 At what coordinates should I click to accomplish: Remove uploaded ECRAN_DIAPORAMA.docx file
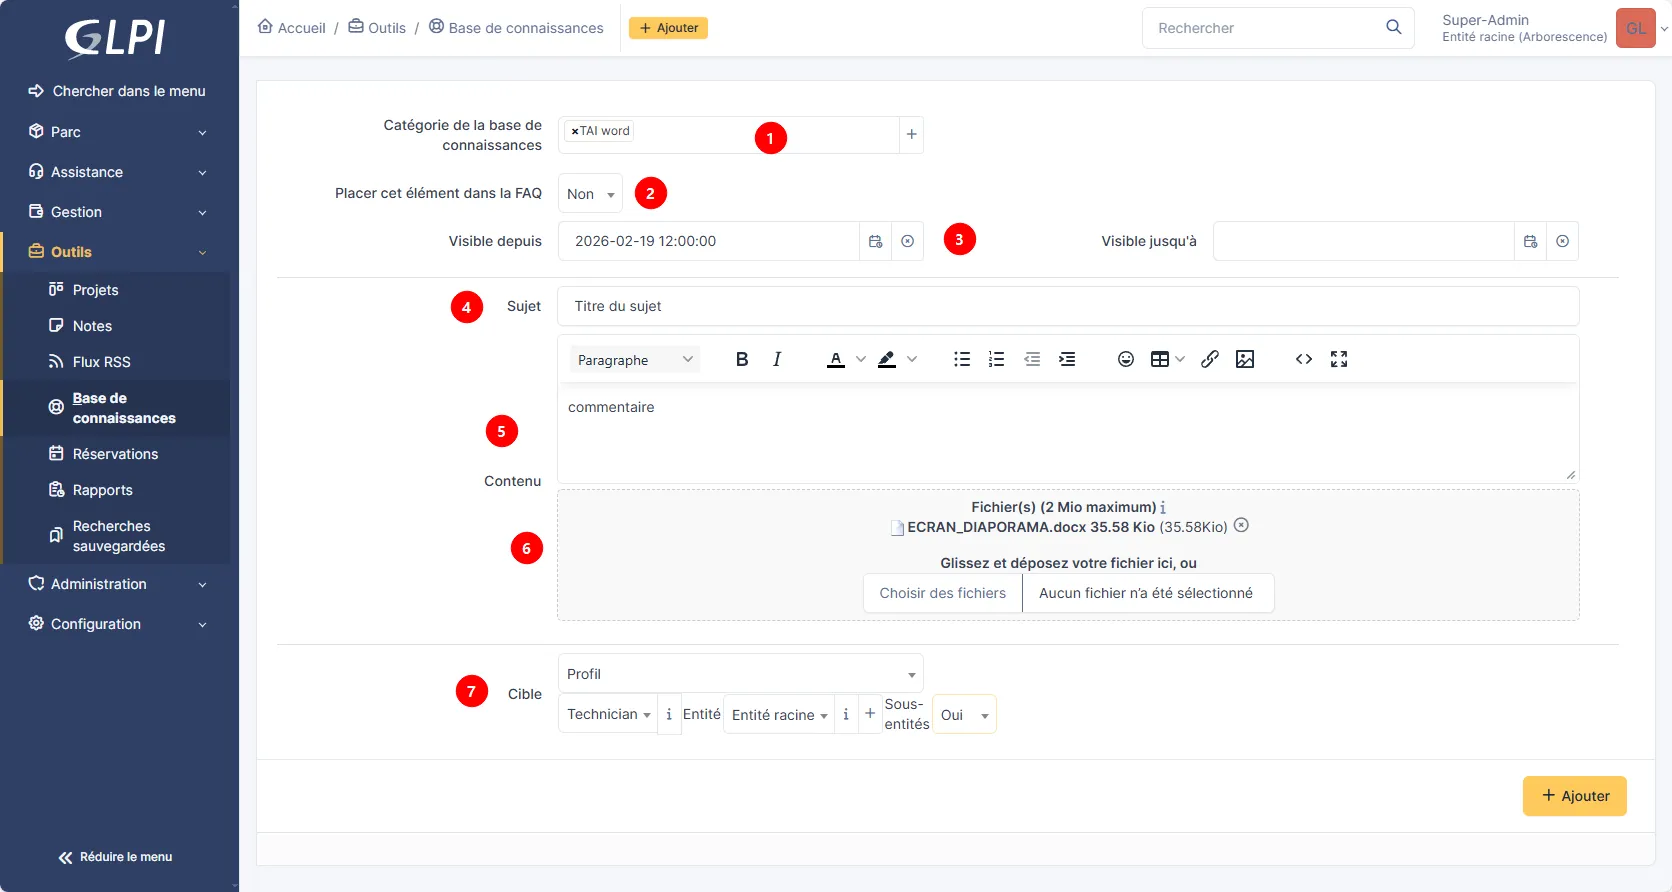tap(1241, 525)
